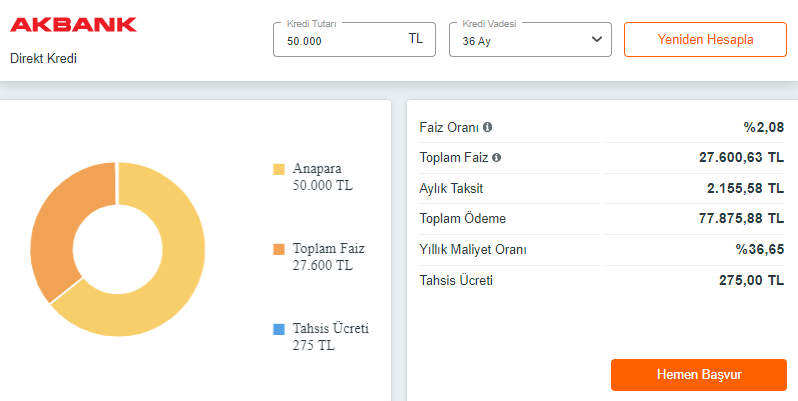Click the Faiz Oranı value %2,08
The image size is (798, 401).
coord(763,128)
